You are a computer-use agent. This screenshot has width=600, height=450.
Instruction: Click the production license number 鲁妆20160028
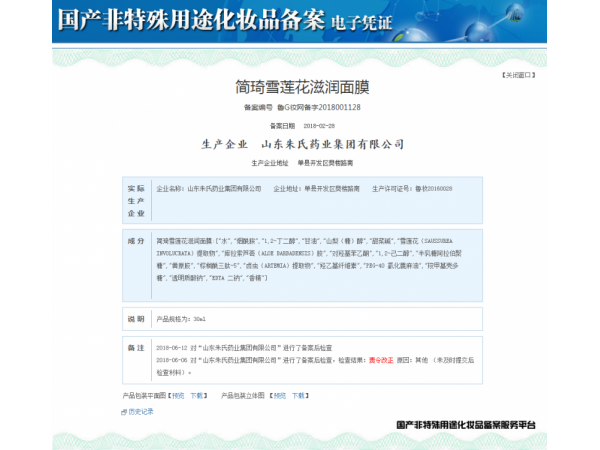(x=434, y=189)
